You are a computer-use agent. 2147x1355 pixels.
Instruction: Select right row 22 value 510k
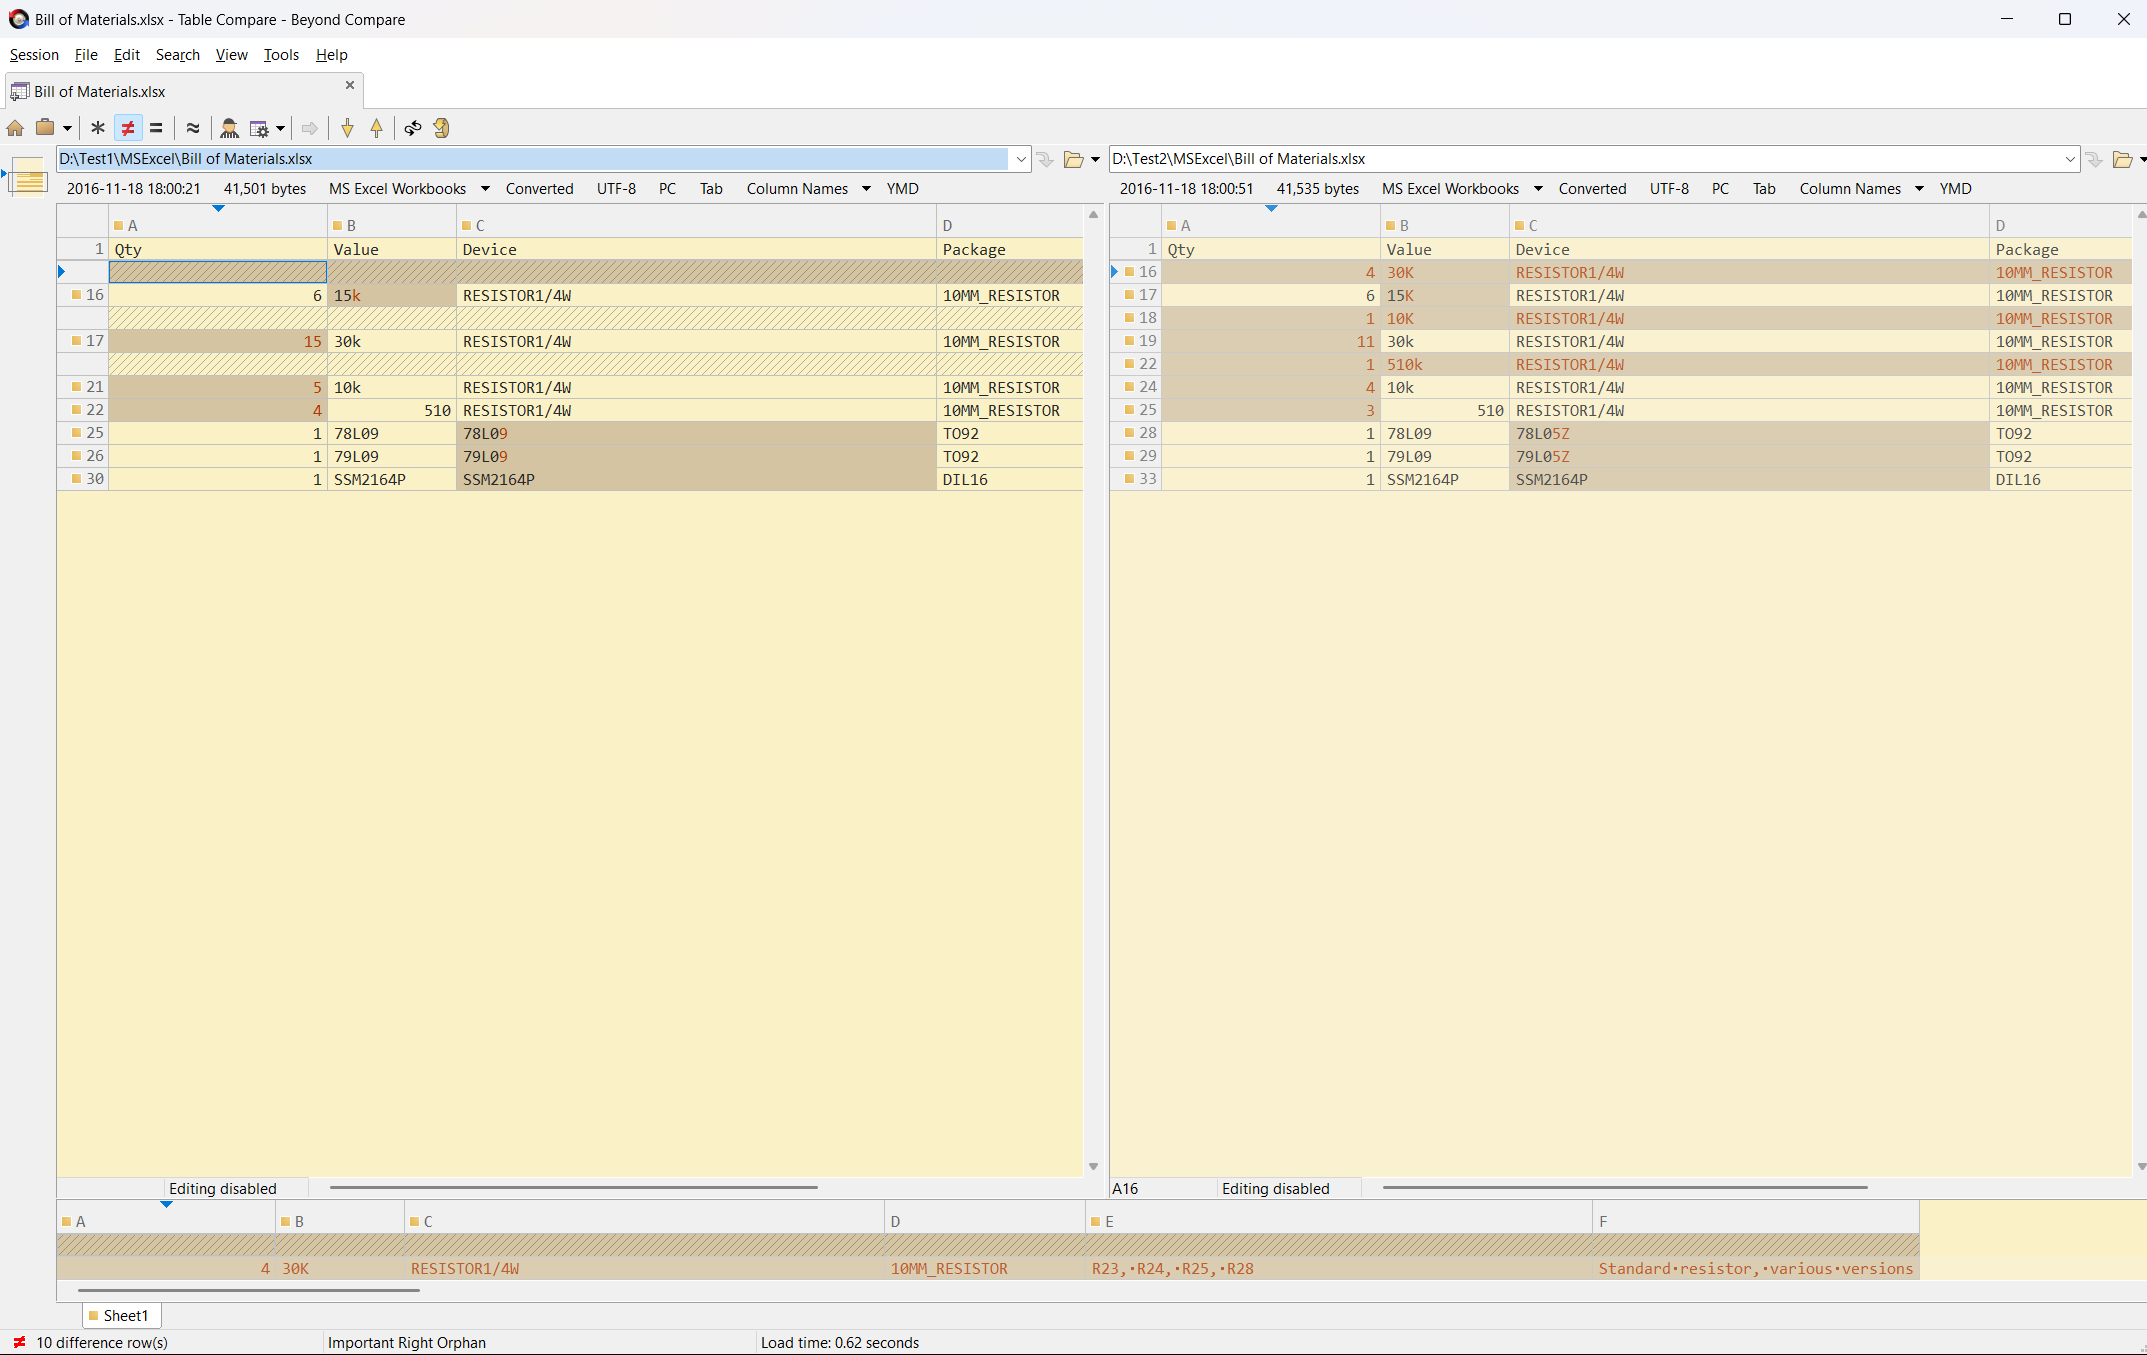point(1445,365)
